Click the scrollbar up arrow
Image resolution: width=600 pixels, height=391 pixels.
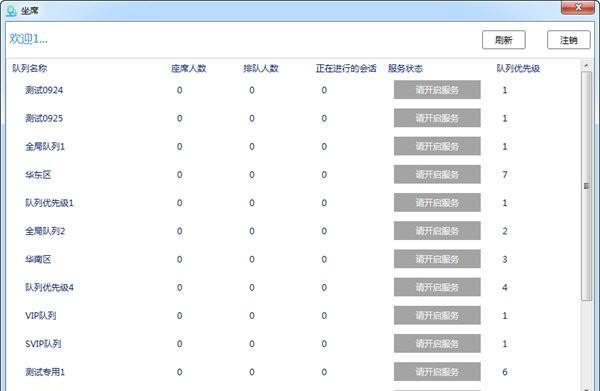pos(586,66)
